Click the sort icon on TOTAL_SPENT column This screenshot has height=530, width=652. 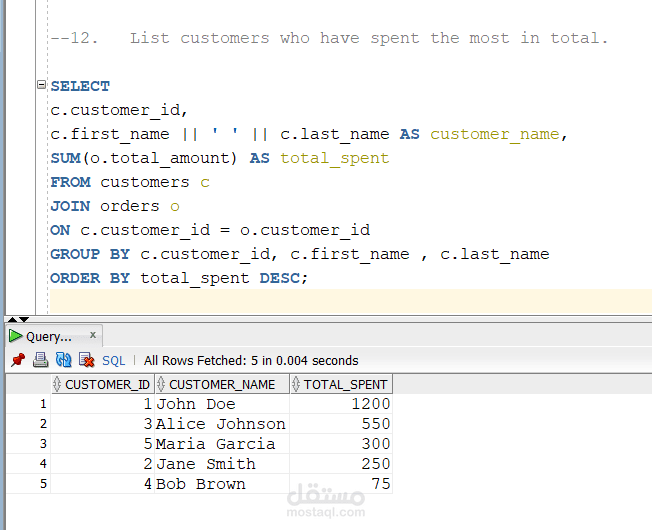(297, 384)
